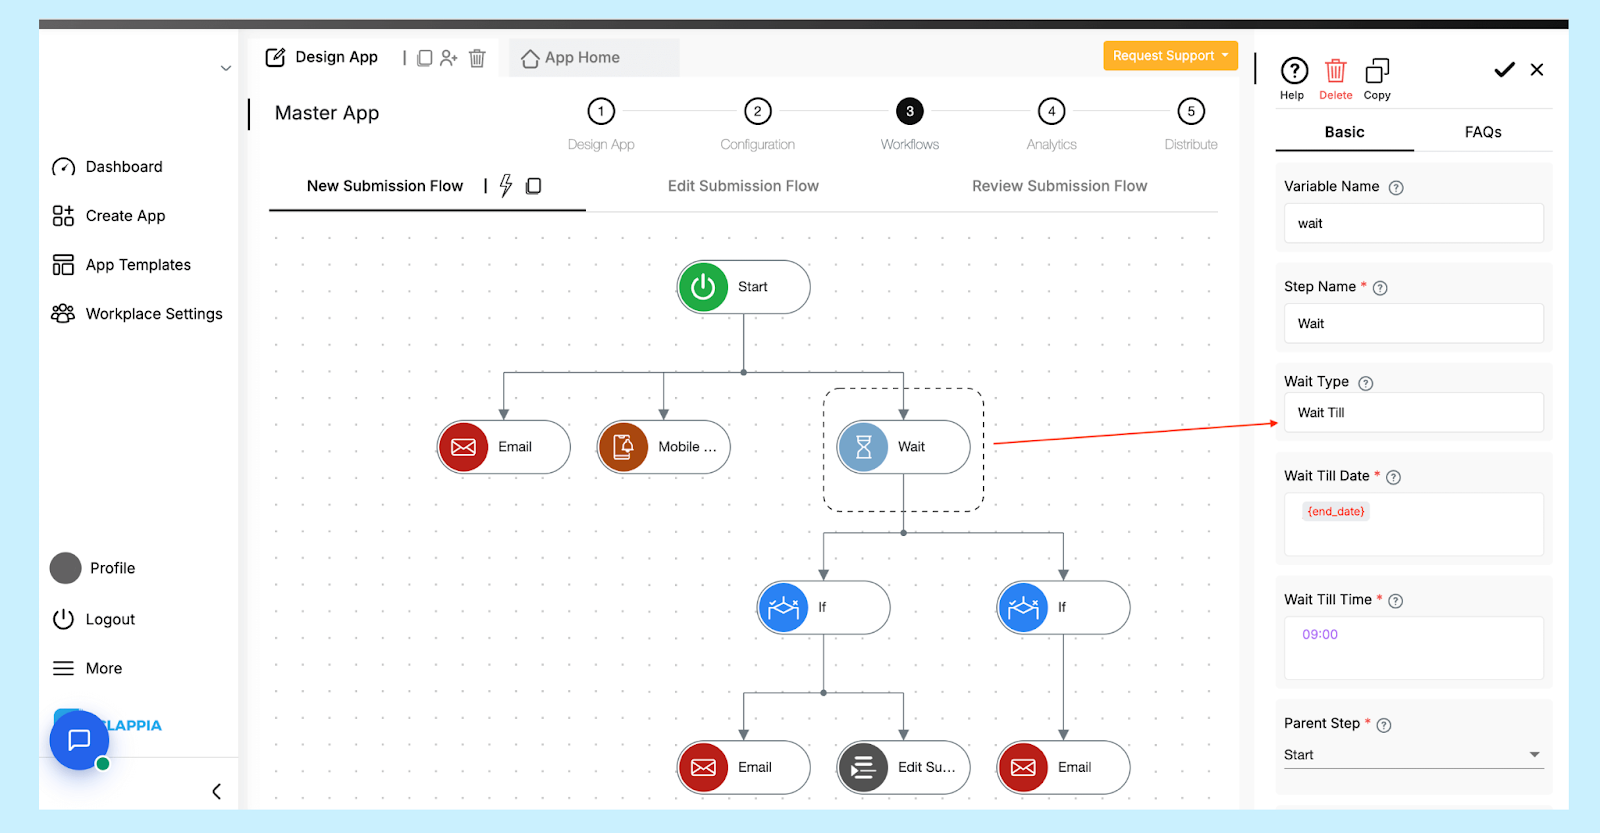Expand the workspace dropdown chevron in sidebar
The height and width of the screenshot is (833, 1600).
click(x=226, y=68)
